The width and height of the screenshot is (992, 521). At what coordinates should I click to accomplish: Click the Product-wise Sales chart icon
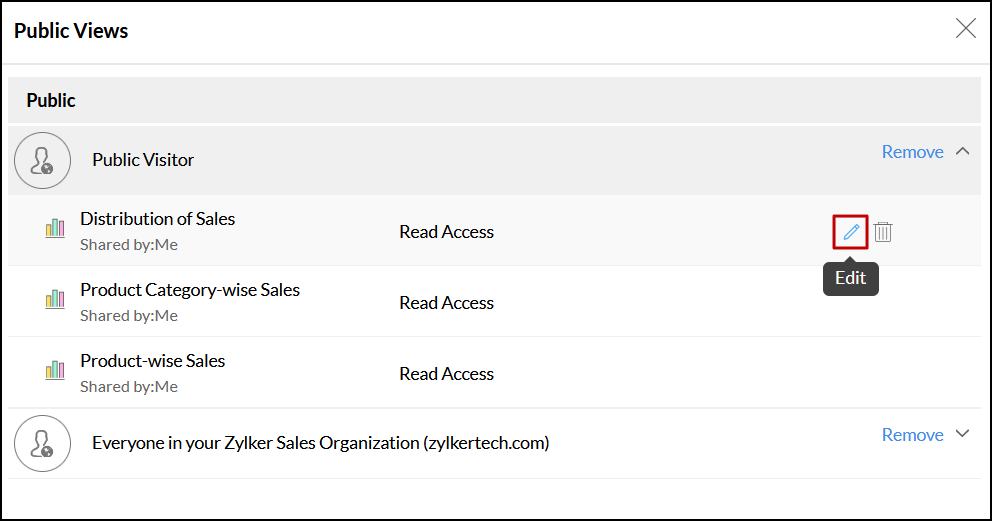pos(55,371)
